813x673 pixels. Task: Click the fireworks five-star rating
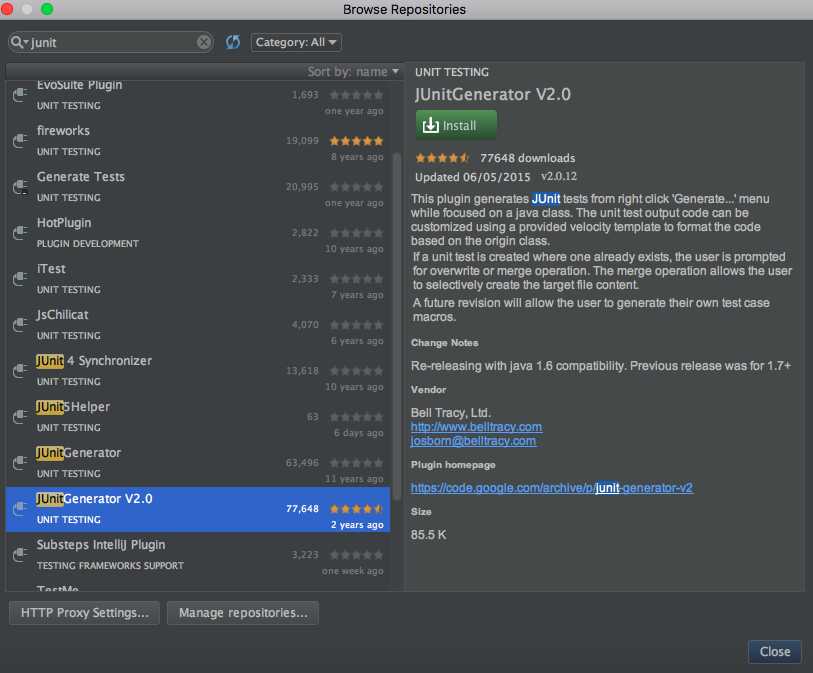tap(356, 141)
